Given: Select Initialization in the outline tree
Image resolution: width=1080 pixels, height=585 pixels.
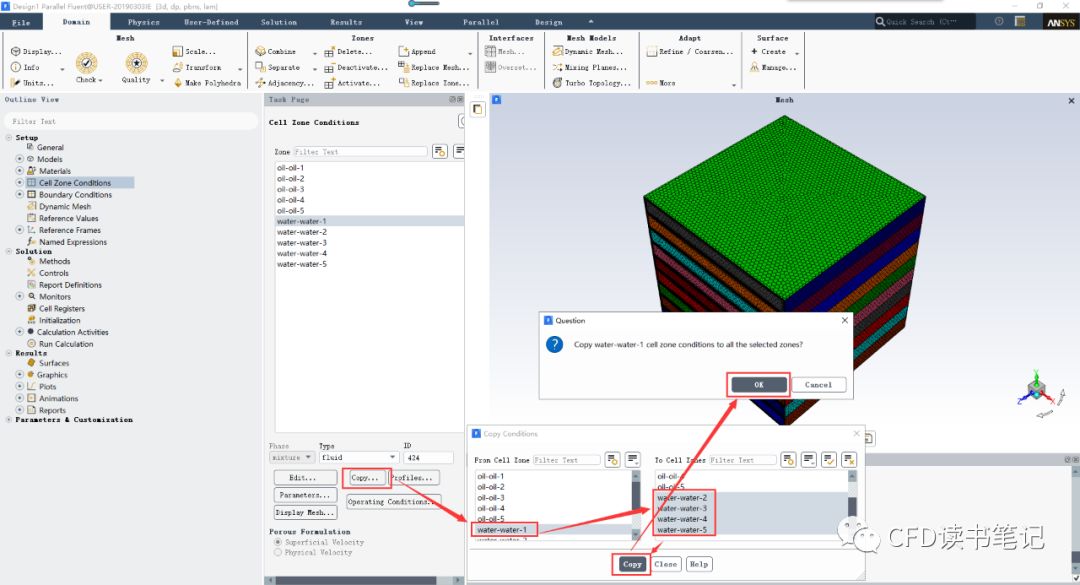Looking at the screenshot, I should click(59, 320).
